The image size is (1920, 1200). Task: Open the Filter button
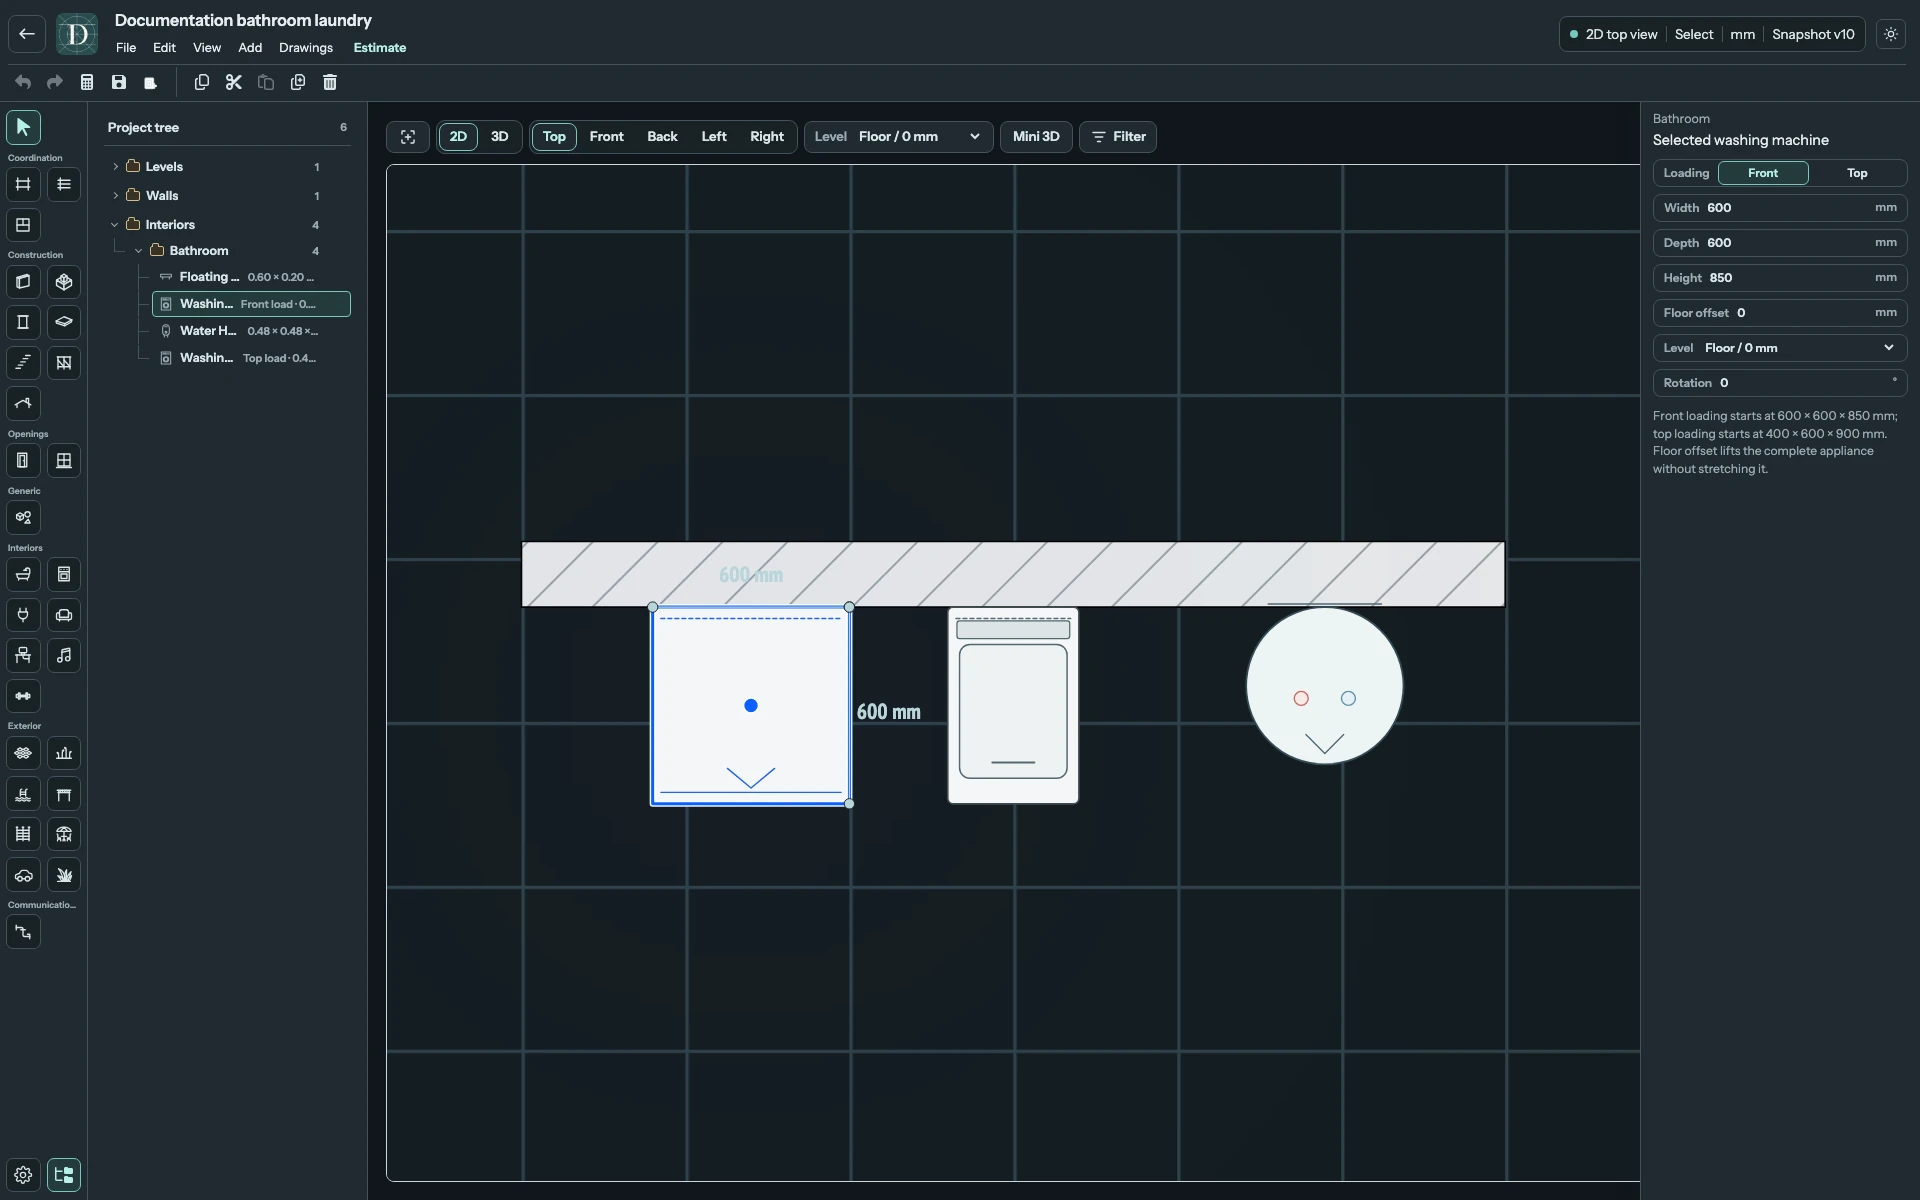click(1118, 137)
